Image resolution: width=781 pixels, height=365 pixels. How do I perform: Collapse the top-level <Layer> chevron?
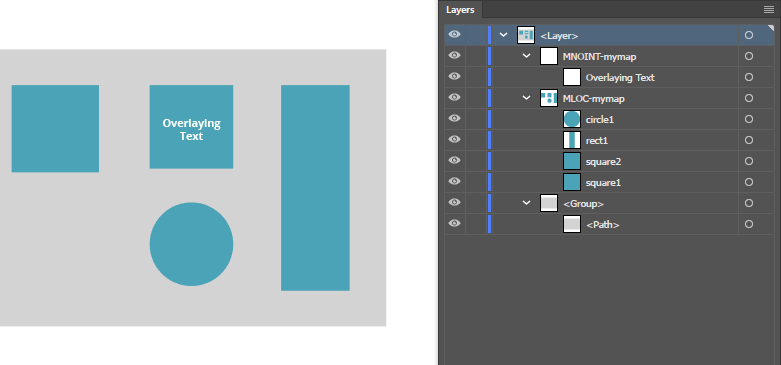pyautogui.click(x=504, y=35)
